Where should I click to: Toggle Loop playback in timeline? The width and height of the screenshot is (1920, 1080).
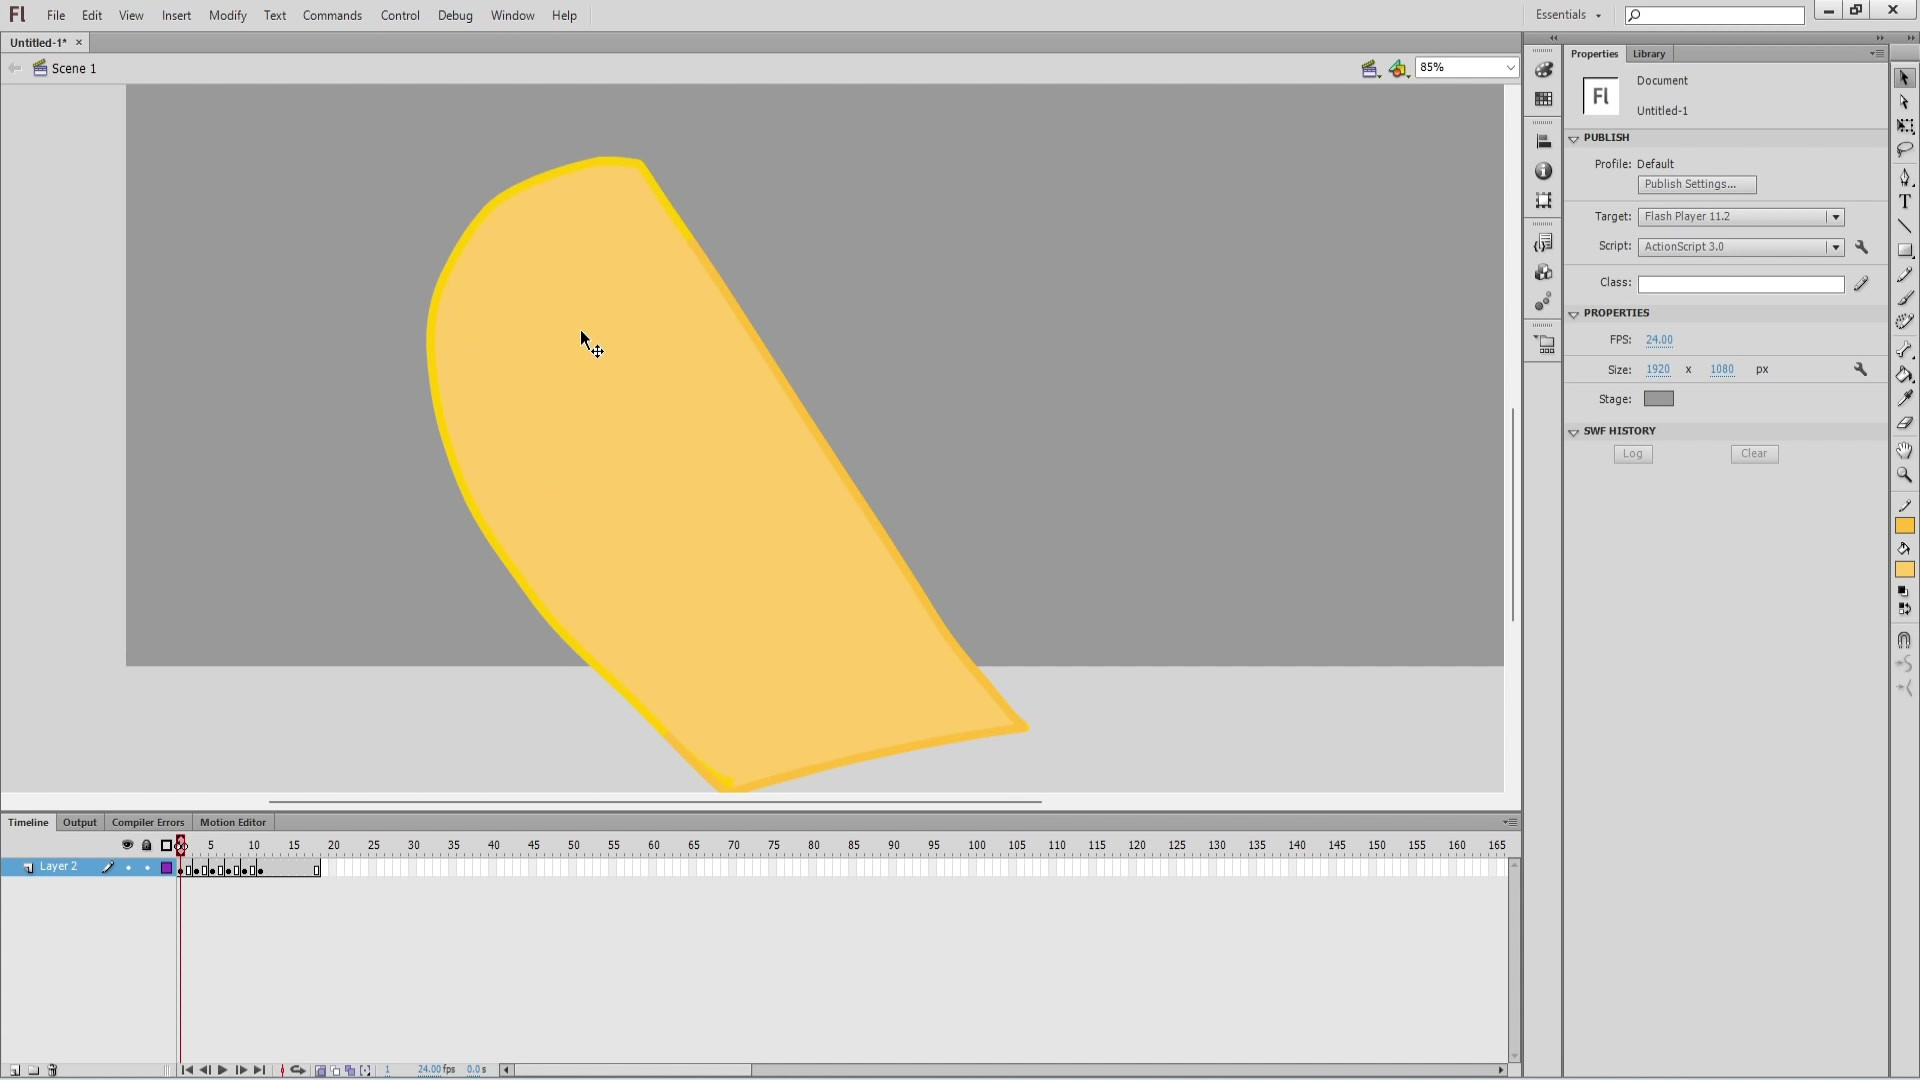[x=297, y=1070]
